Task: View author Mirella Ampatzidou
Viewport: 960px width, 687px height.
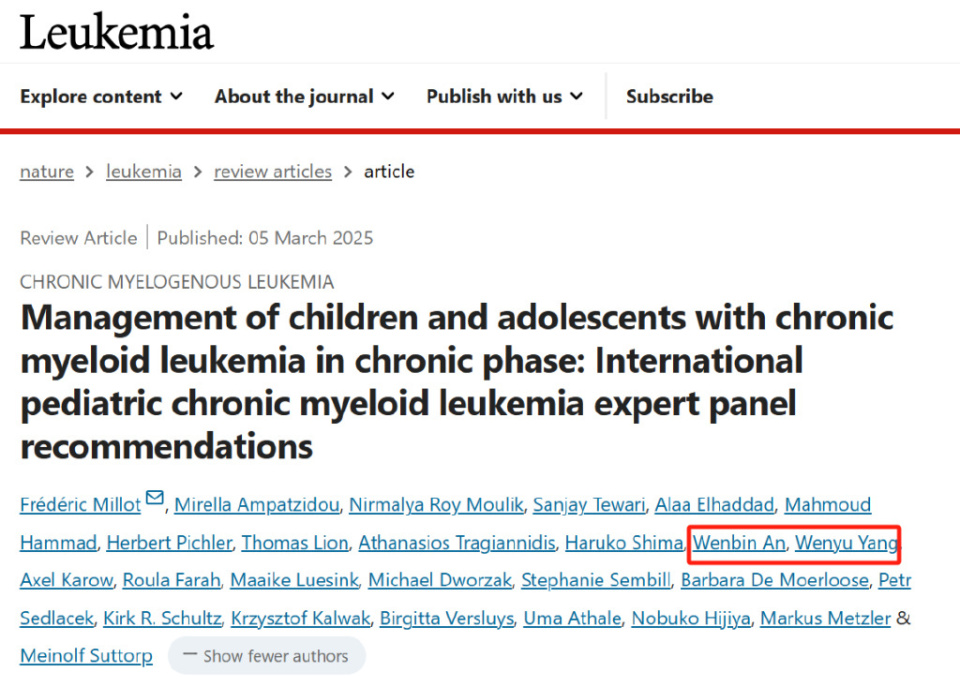Action: [256, 505]
